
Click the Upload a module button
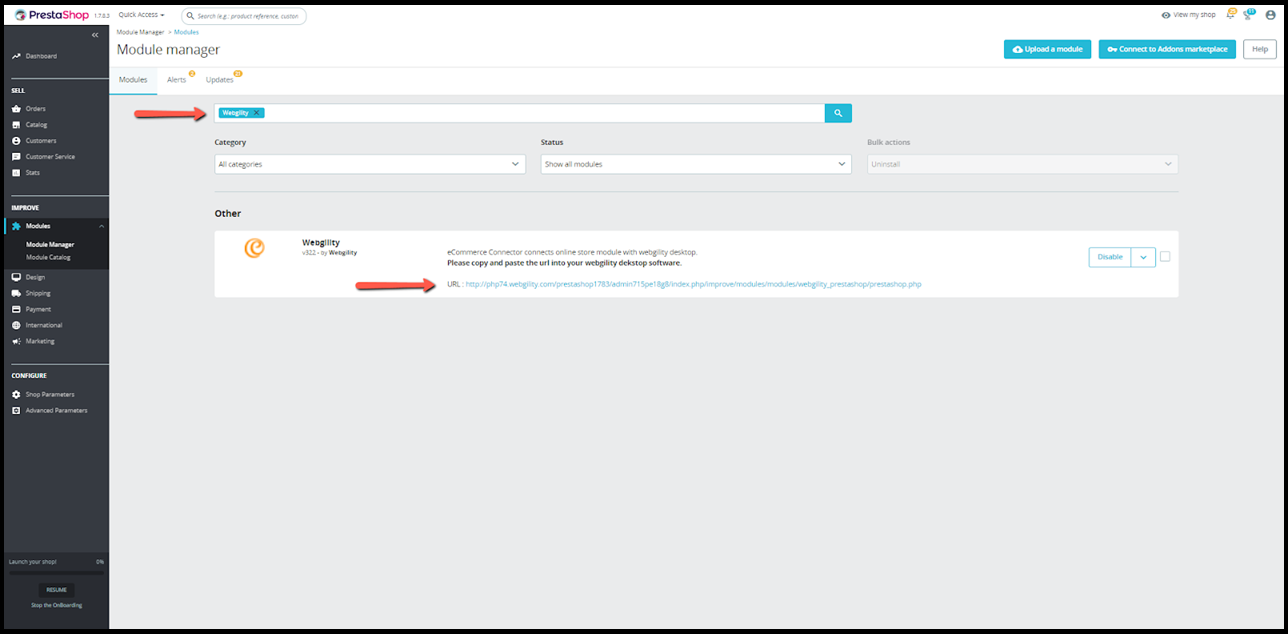point(1047,49)
